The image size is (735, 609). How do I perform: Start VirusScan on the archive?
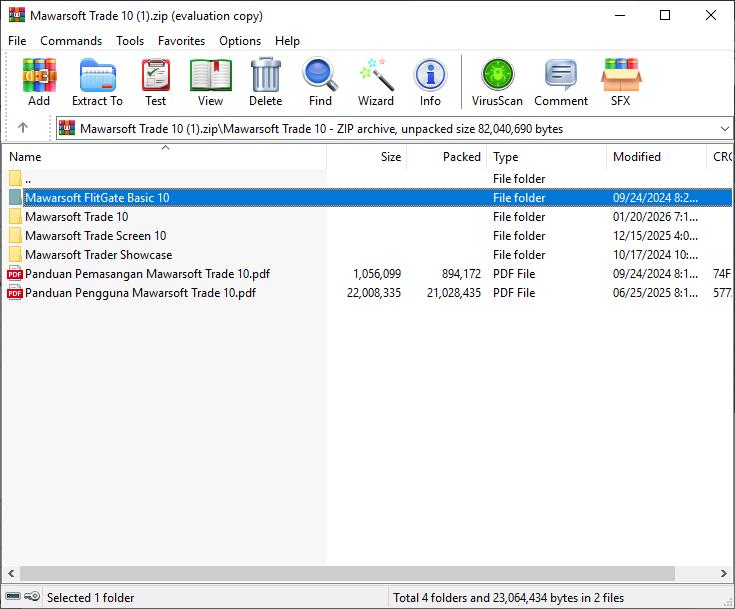click(497, 82)
